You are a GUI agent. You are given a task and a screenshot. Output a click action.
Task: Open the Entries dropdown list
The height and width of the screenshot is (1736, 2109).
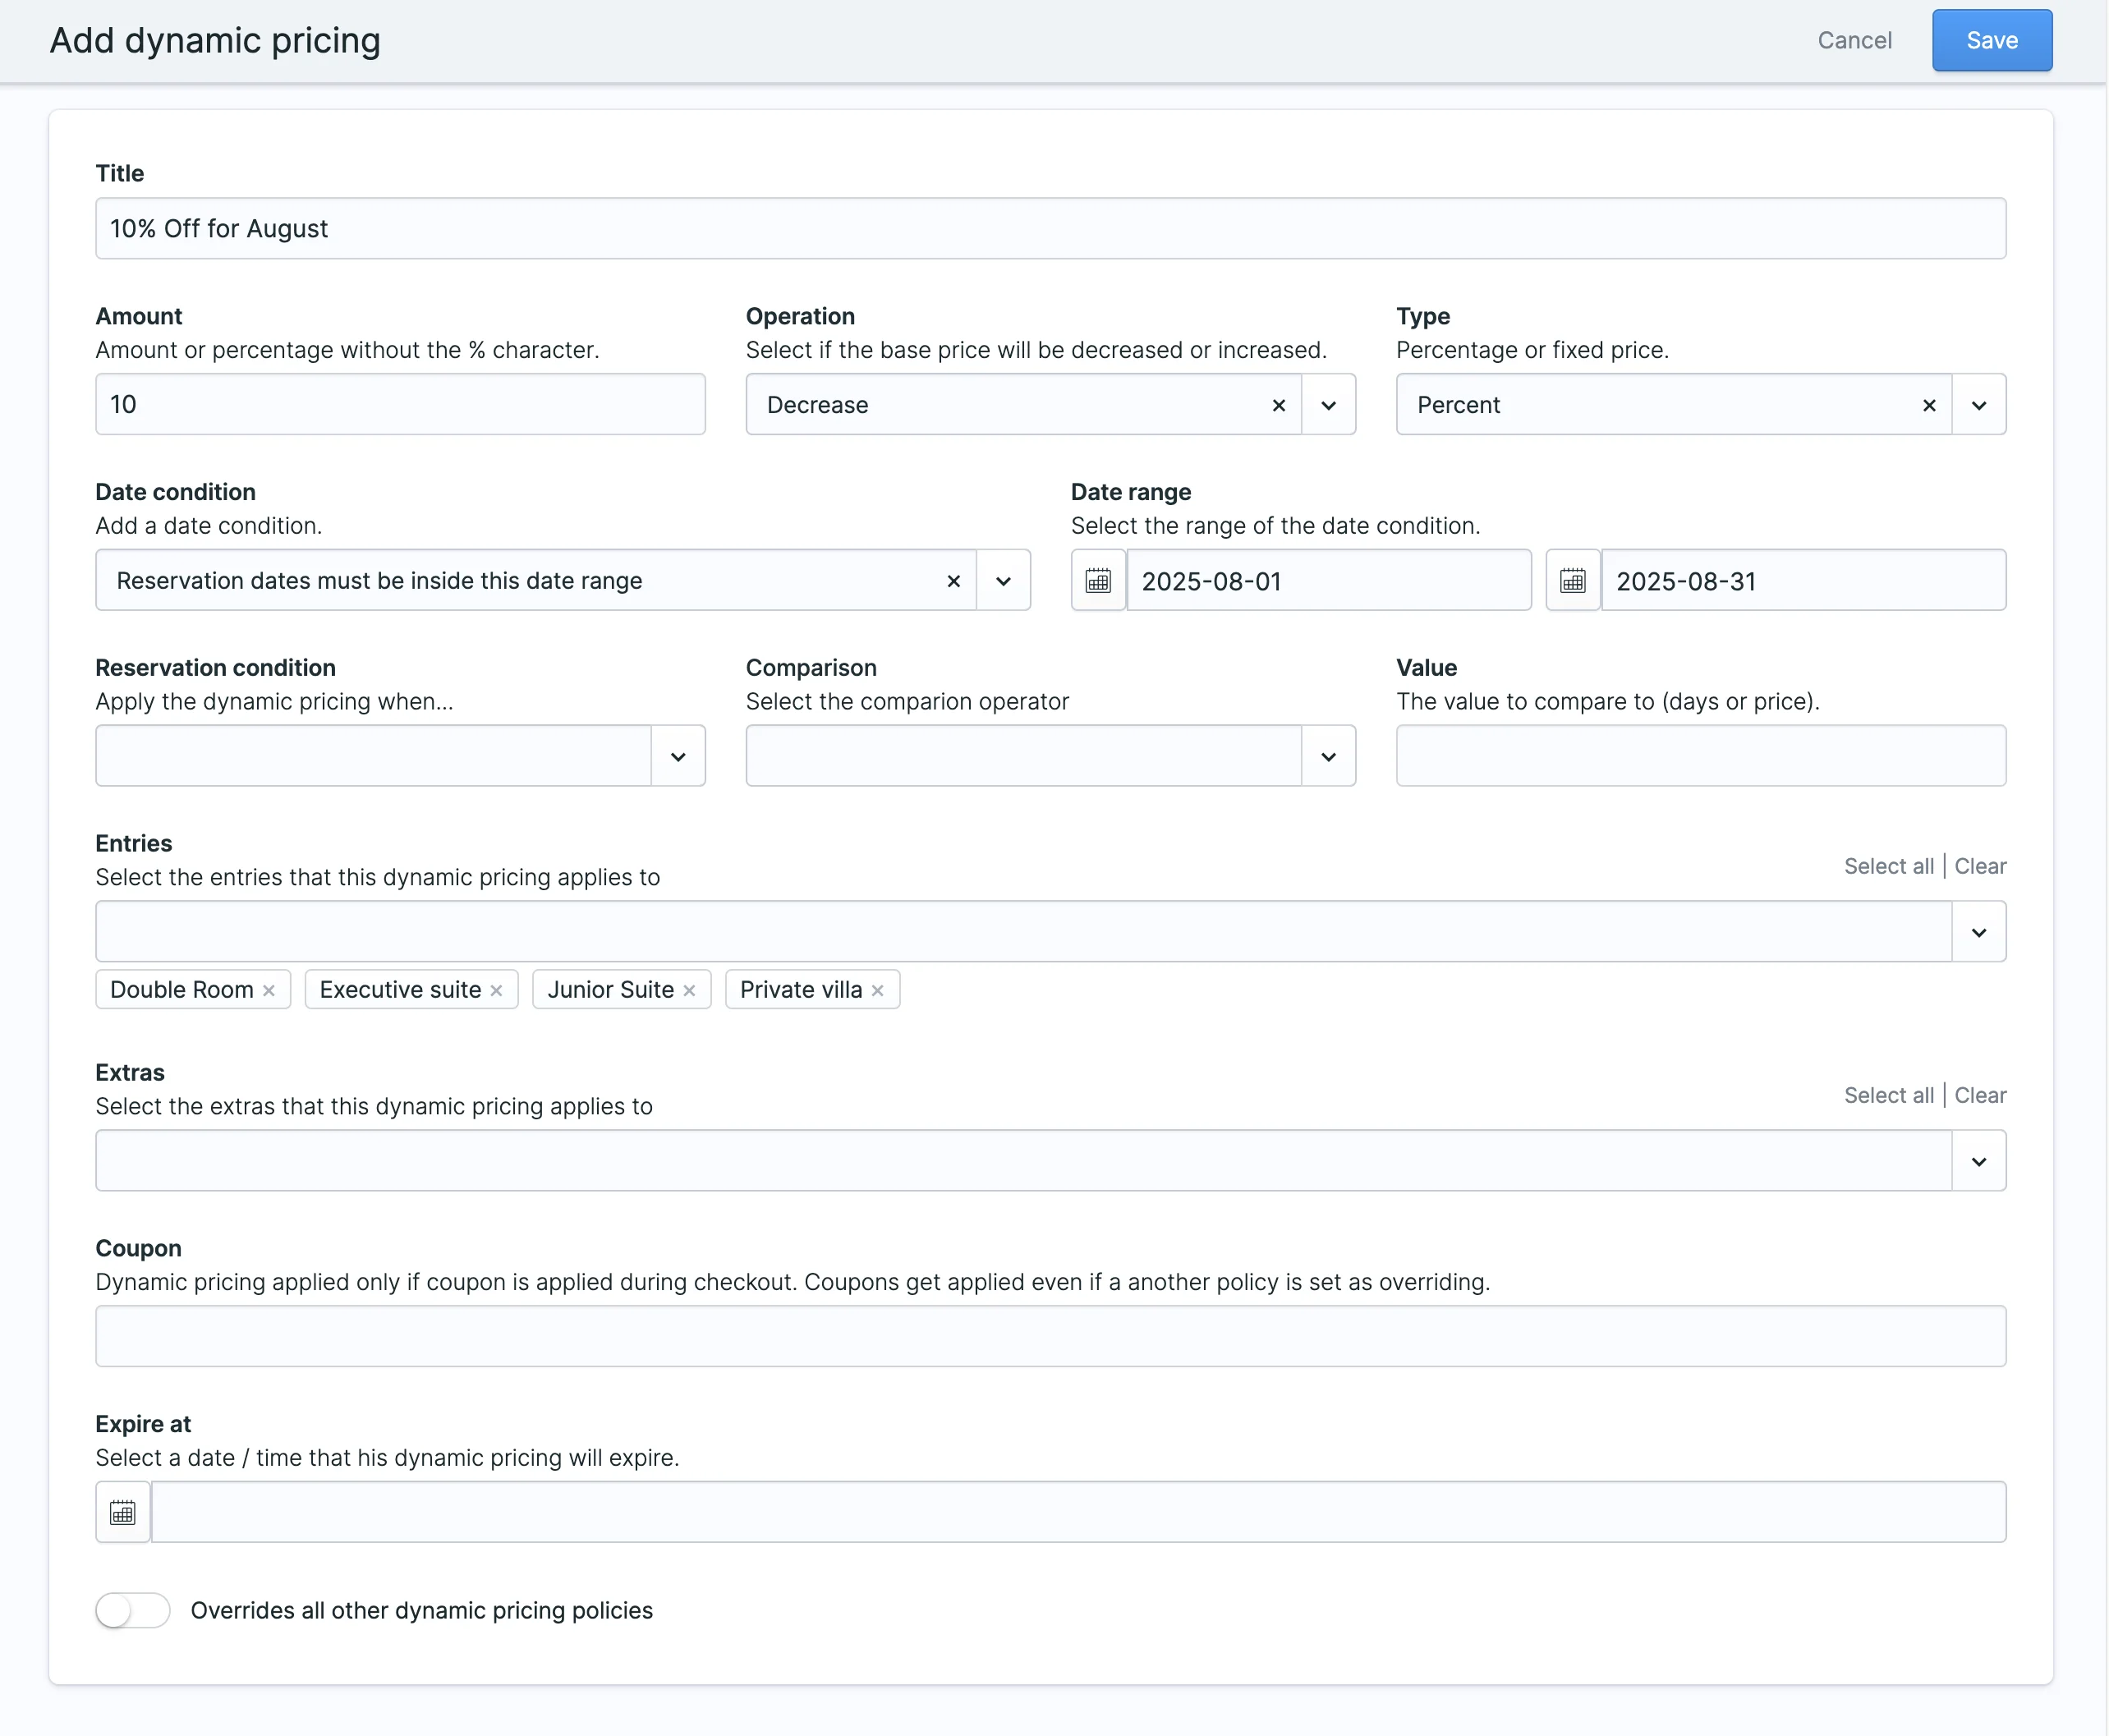pos(1978,932)
